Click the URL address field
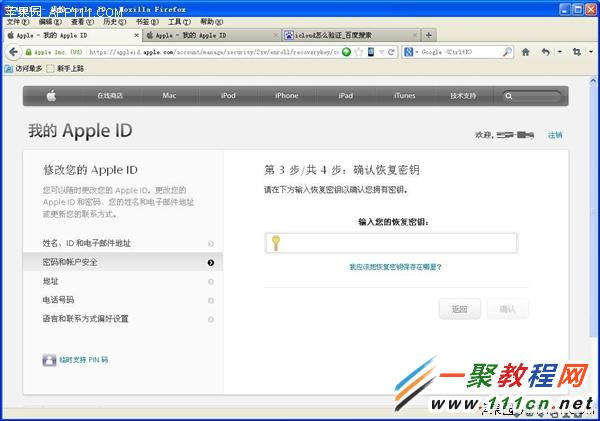The height and width of the screenshot is (421, 600). tap(214, 52)
